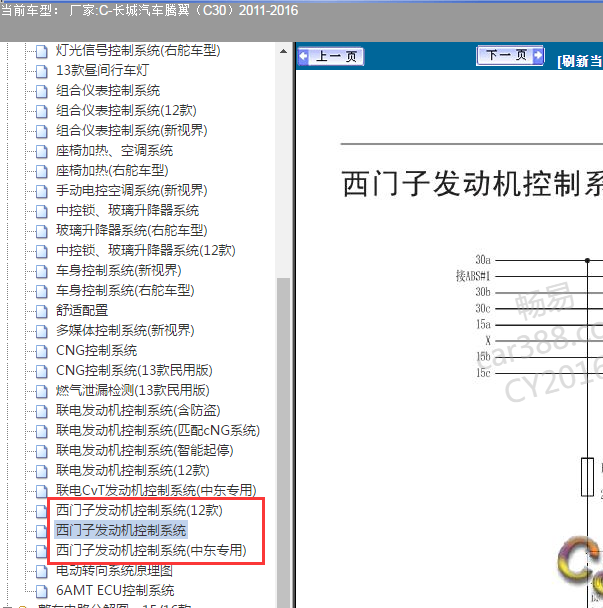Select CNG控制系统(13款民用版) item
This screenshot has height=608, width=603.
[134, 370]
